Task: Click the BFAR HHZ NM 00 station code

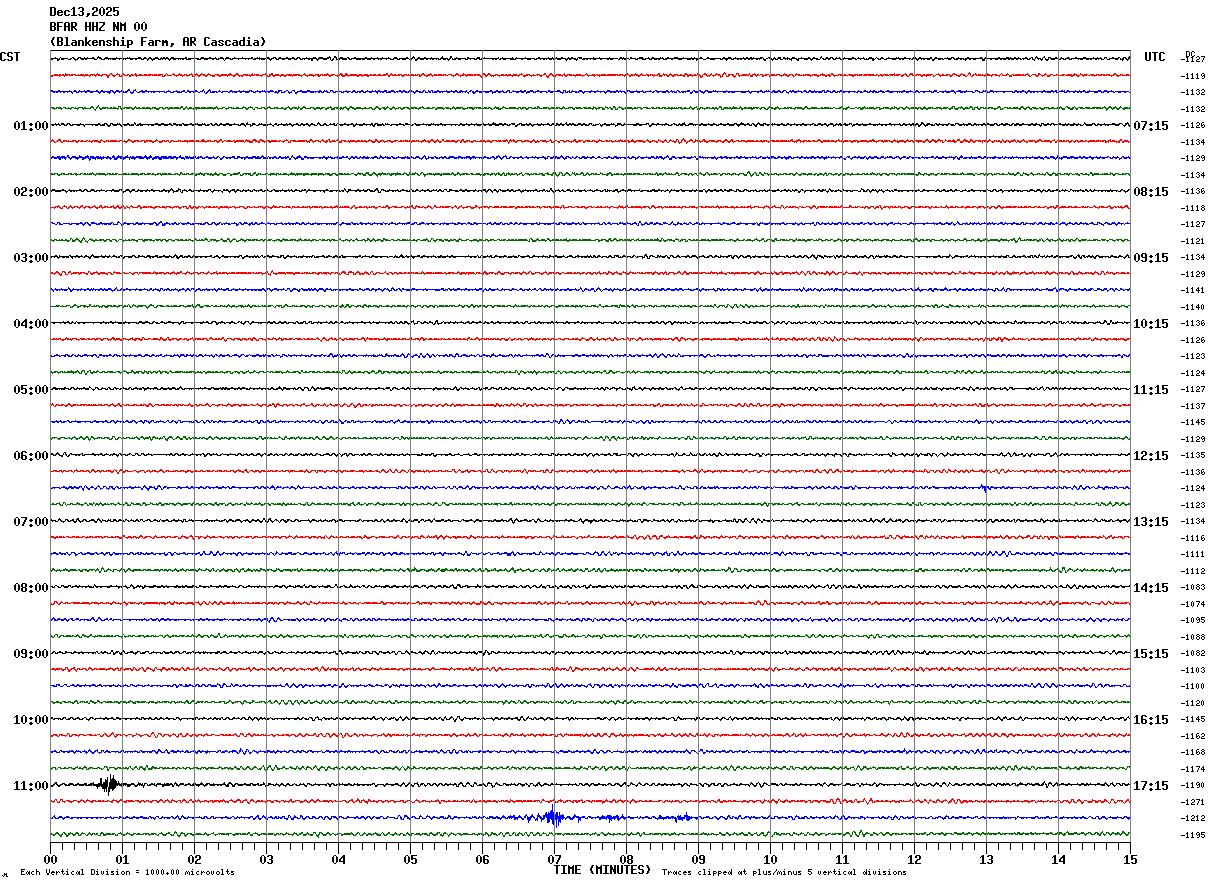Action: pyautogui.click(x=98, y=27)
